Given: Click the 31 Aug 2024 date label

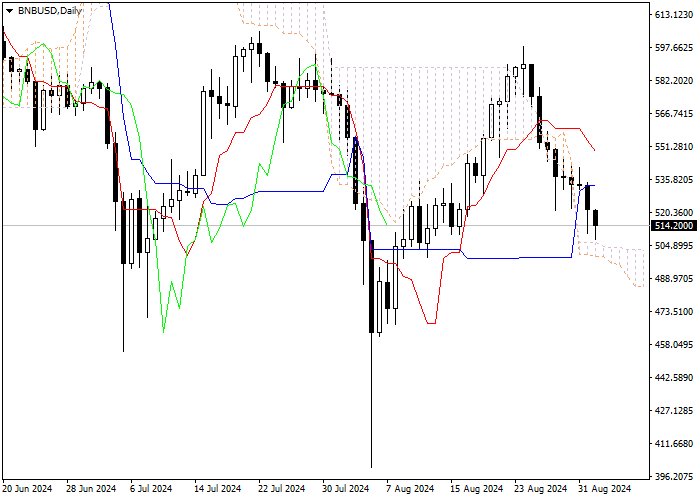Looking at the screenshot, I should coord(604,489).
